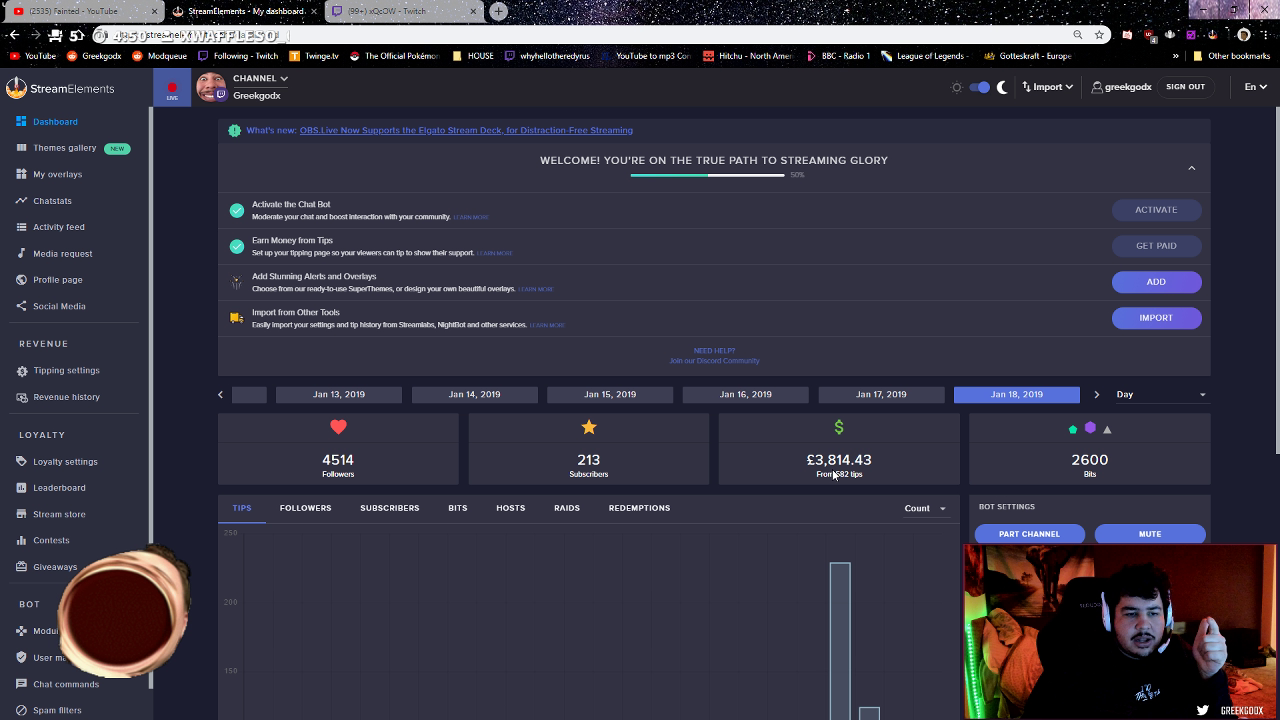The height and width of the screenshot is (720, 1280).
Task: Go to previous dates with left arrow
Action: coord(221,394)
